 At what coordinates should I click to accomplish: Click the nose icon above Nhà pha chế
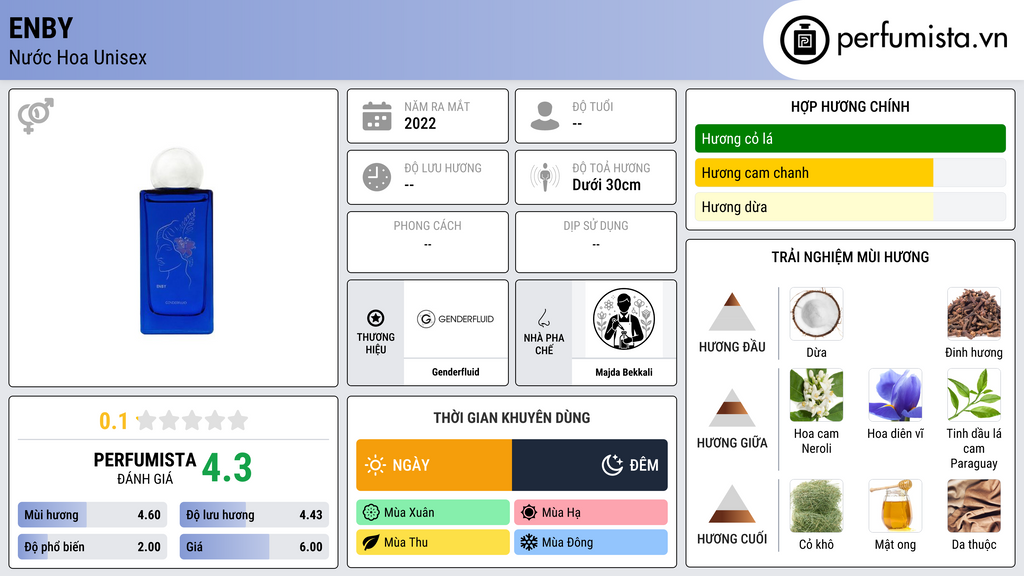(544, 318)
